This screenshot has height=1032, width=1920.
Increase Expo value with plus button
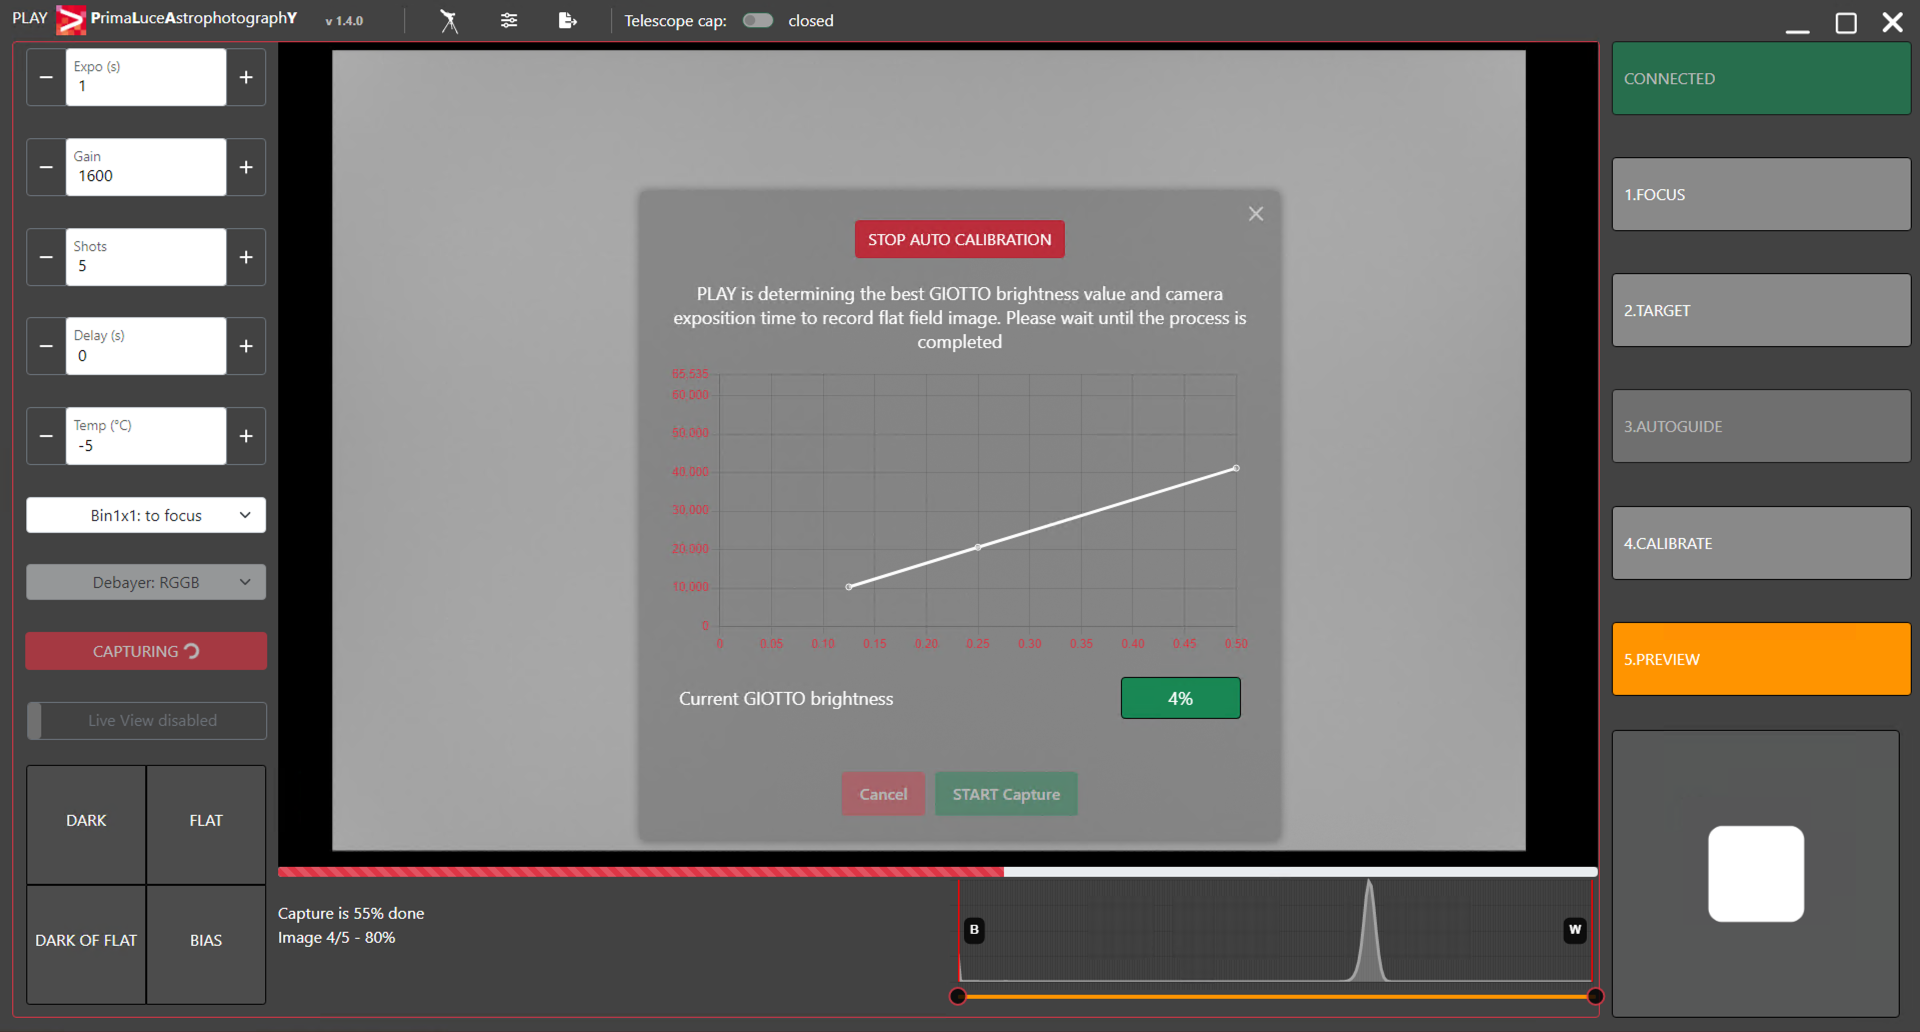[x=246, y=77]
